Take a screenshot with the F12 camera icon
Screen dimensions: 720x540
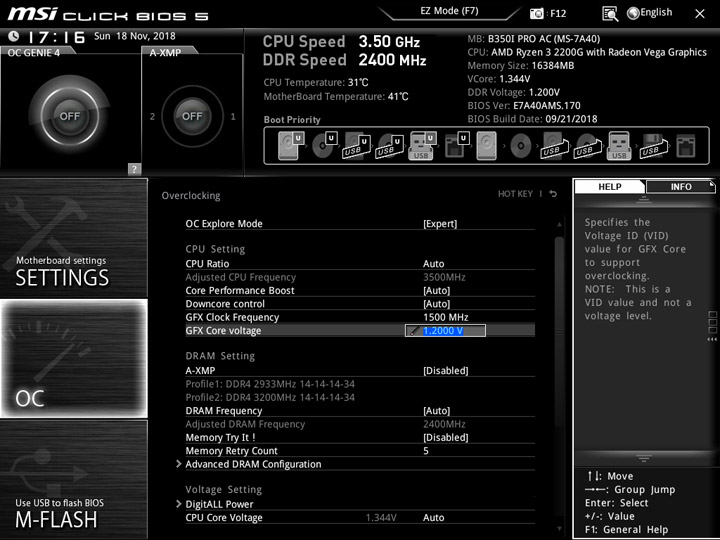(536, 13)
